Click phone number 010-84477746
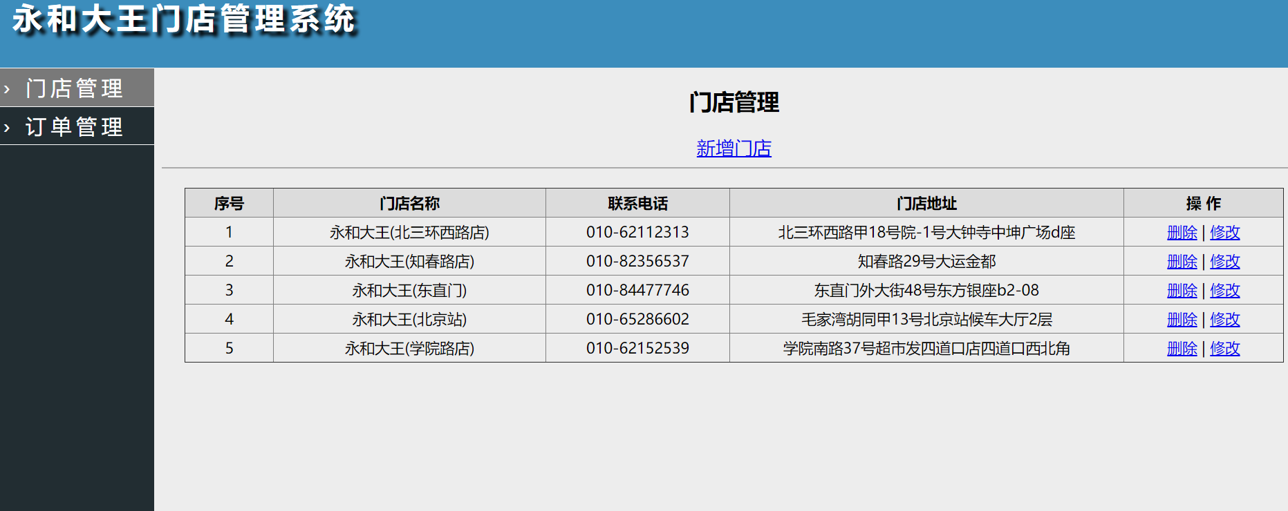The image size is (1288, 511). pos(638,290)
